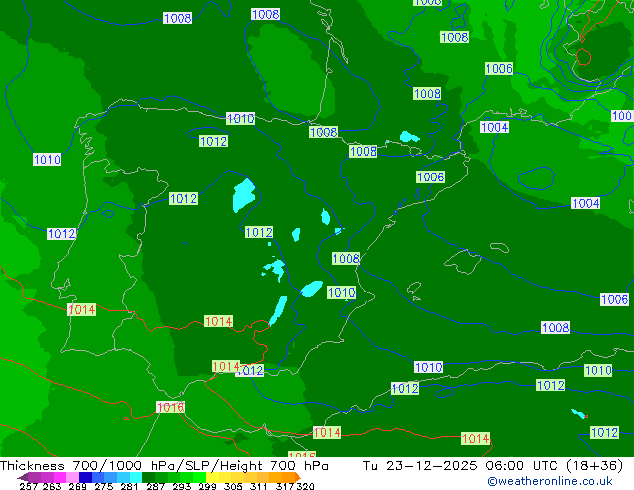
Task: Pick the light pink legend swatch above 269
Action: pos(72,477)
